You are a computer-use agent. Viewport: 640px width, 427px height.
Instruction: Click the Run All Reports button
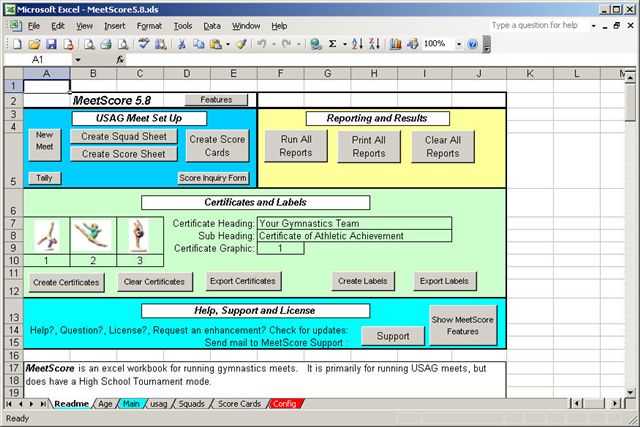pyautogui.click(x=296, y=146)
